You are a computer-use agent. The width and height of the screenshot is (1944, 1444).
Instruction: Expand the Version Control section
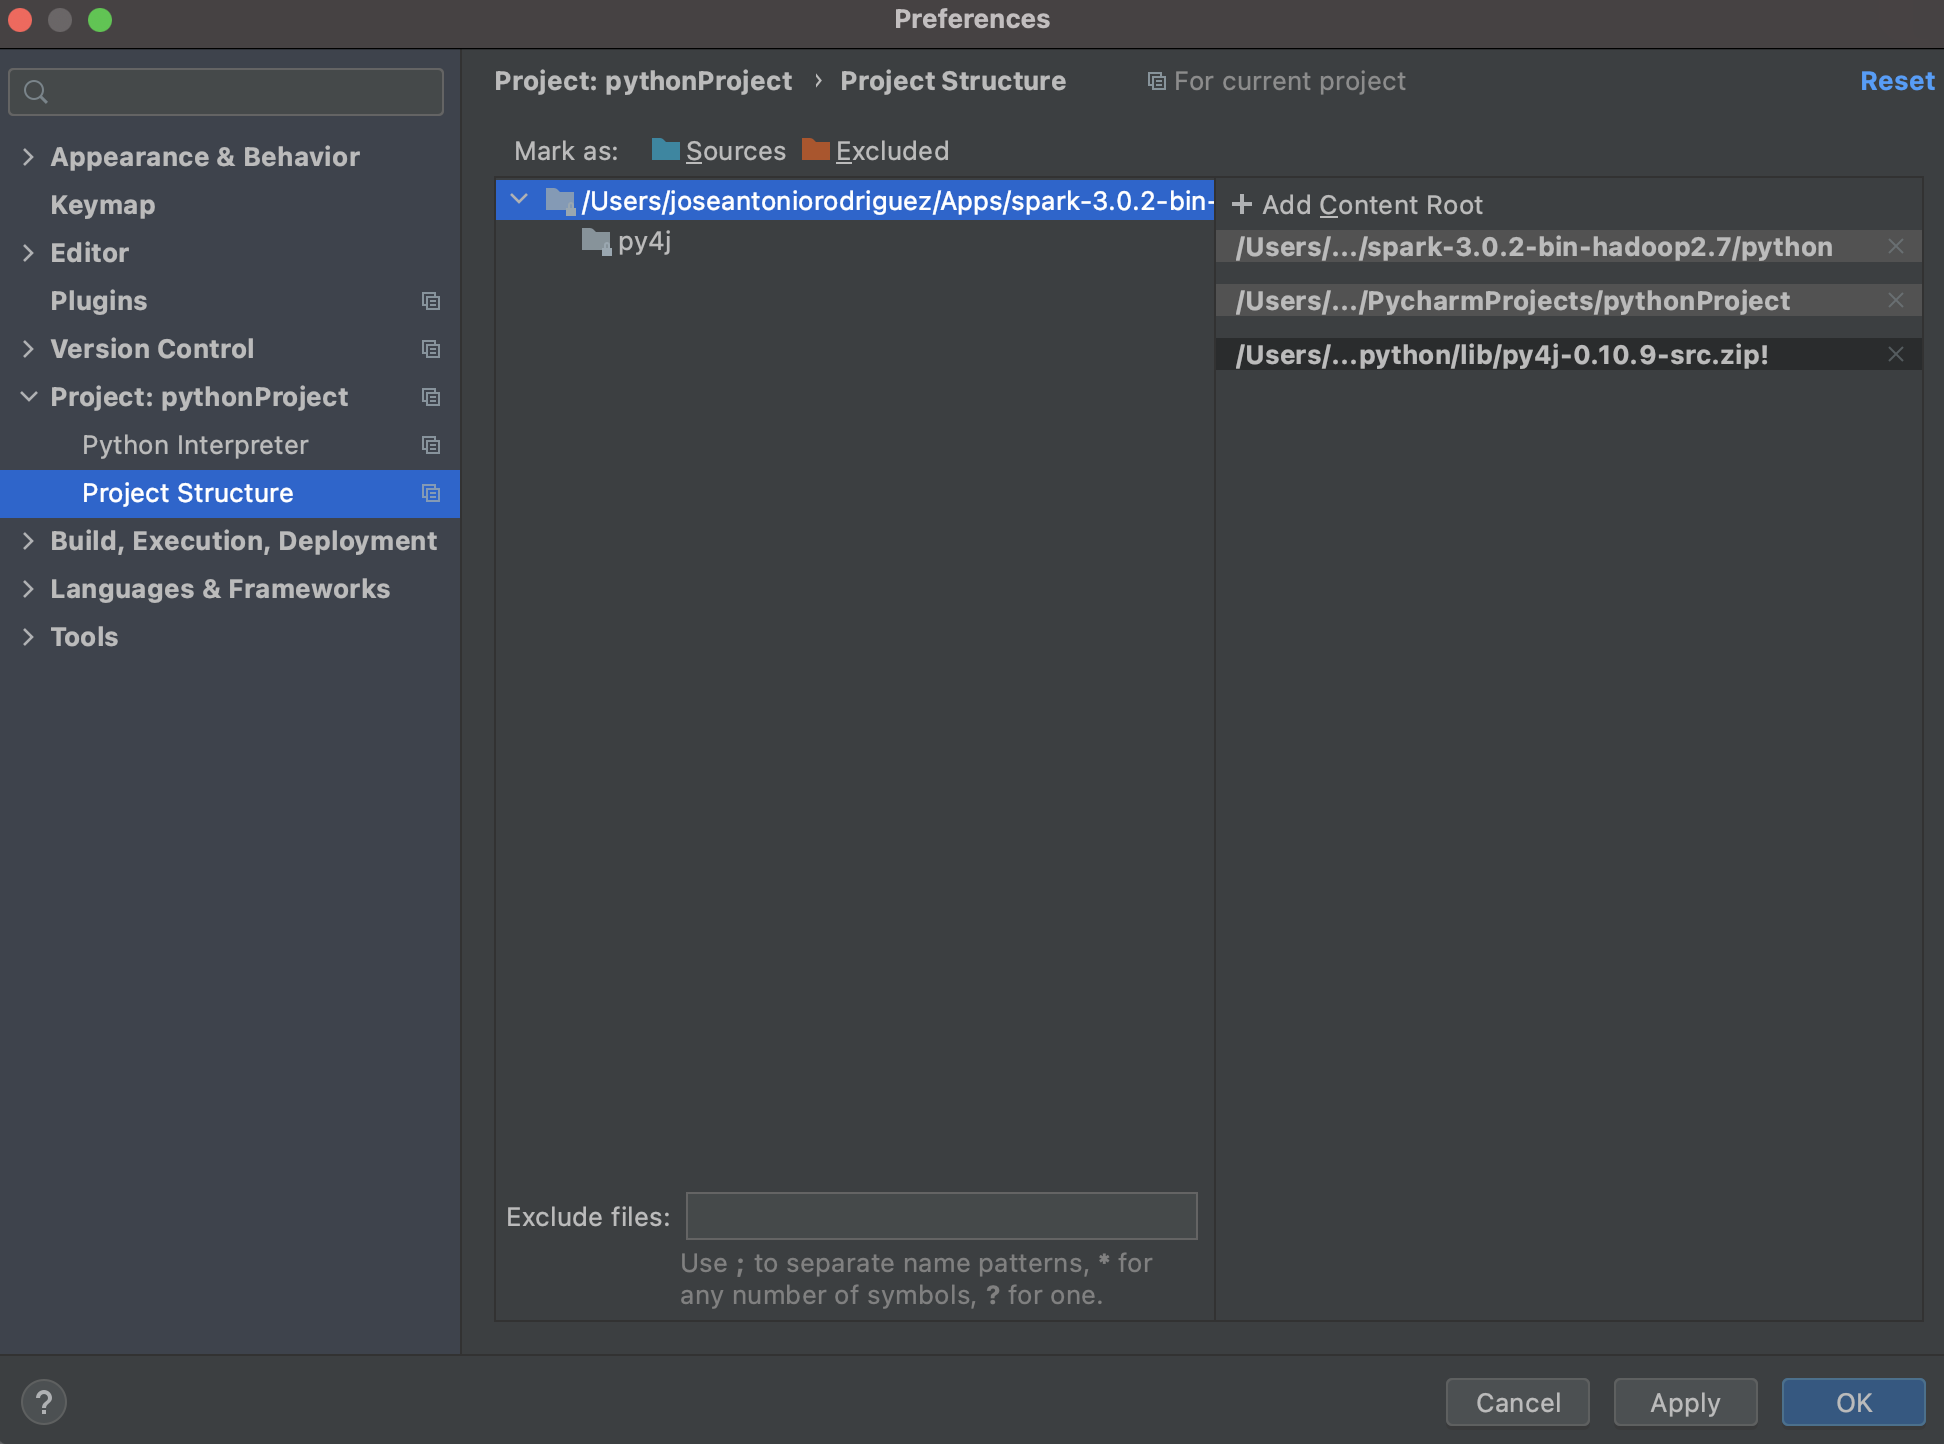pos(28,349)
